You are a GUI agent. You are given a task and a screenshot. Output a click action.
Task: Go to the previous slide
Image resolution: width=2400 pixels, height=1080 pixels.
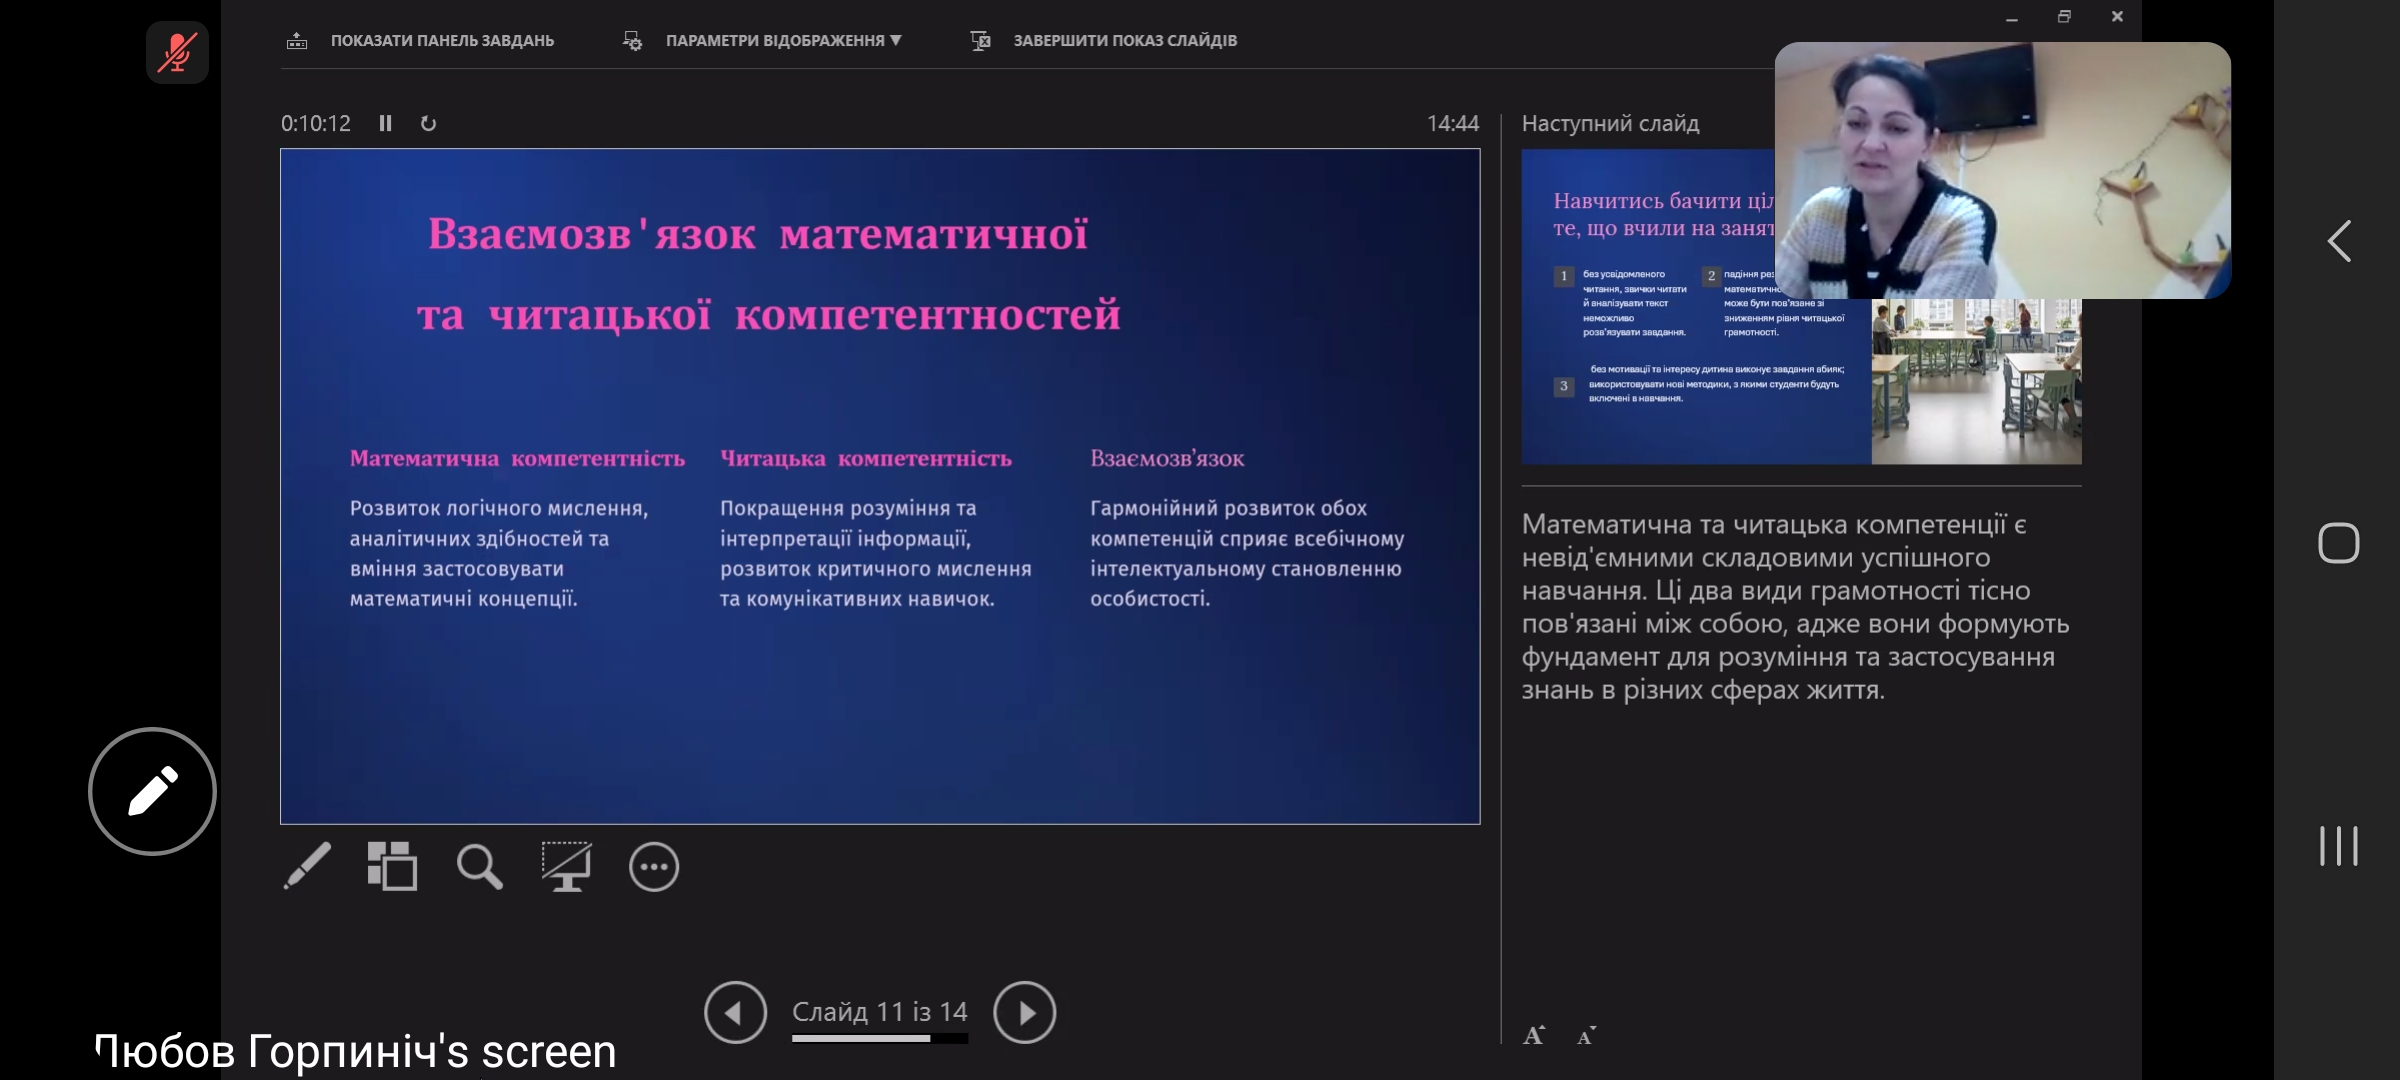pyautogui.click(x=735, y=1012)
